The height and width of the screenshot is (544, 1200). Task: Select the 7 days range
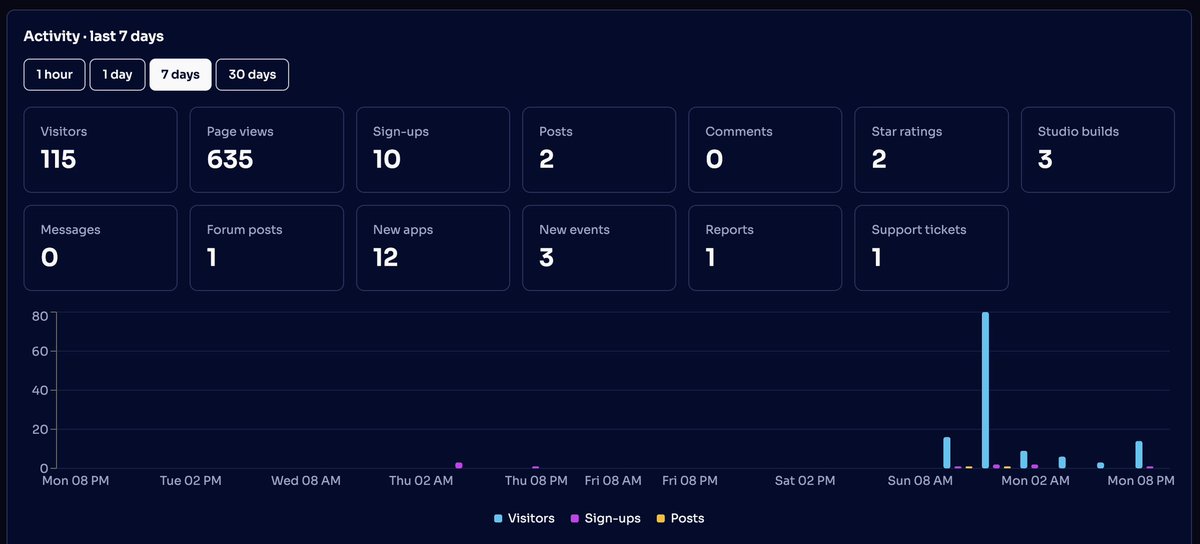coord(180,75)
